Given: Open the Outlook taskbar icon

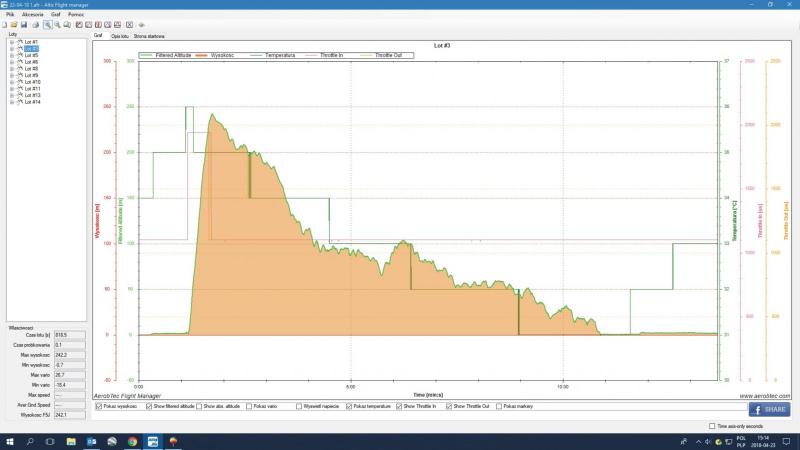Looking at the screenshot, I should [90, 442].
